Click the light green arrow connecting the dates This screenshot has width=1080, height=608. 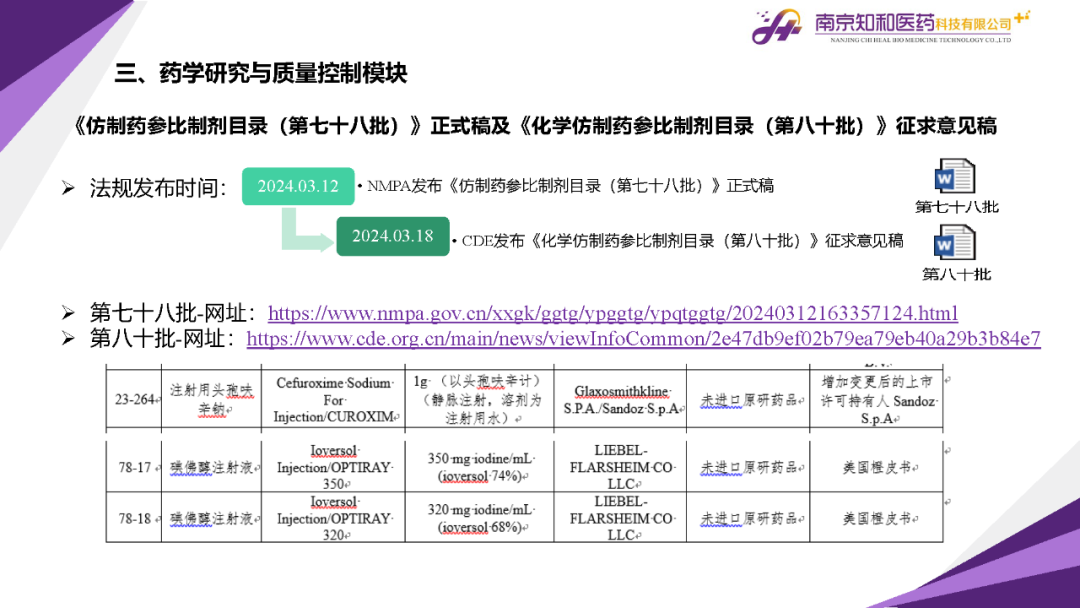coord(304,229)
